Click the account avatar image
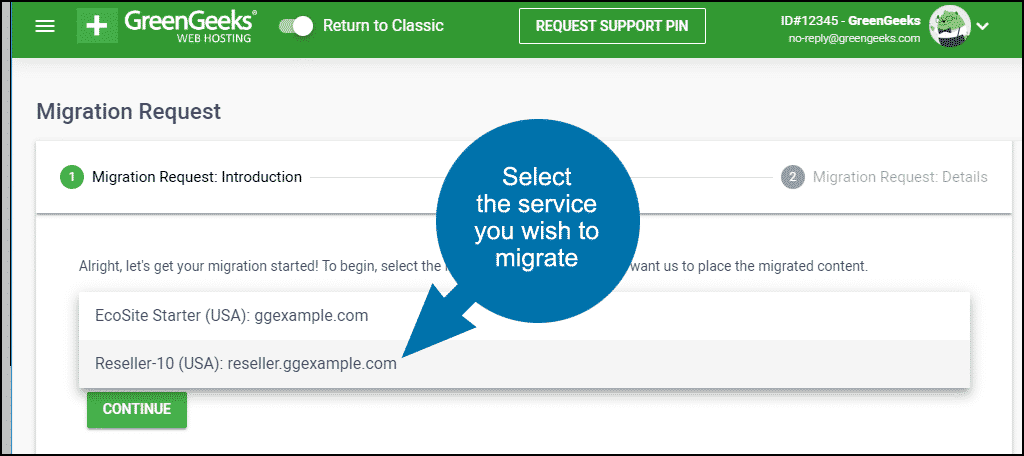The image size is (1024, 456). (948, 25)
